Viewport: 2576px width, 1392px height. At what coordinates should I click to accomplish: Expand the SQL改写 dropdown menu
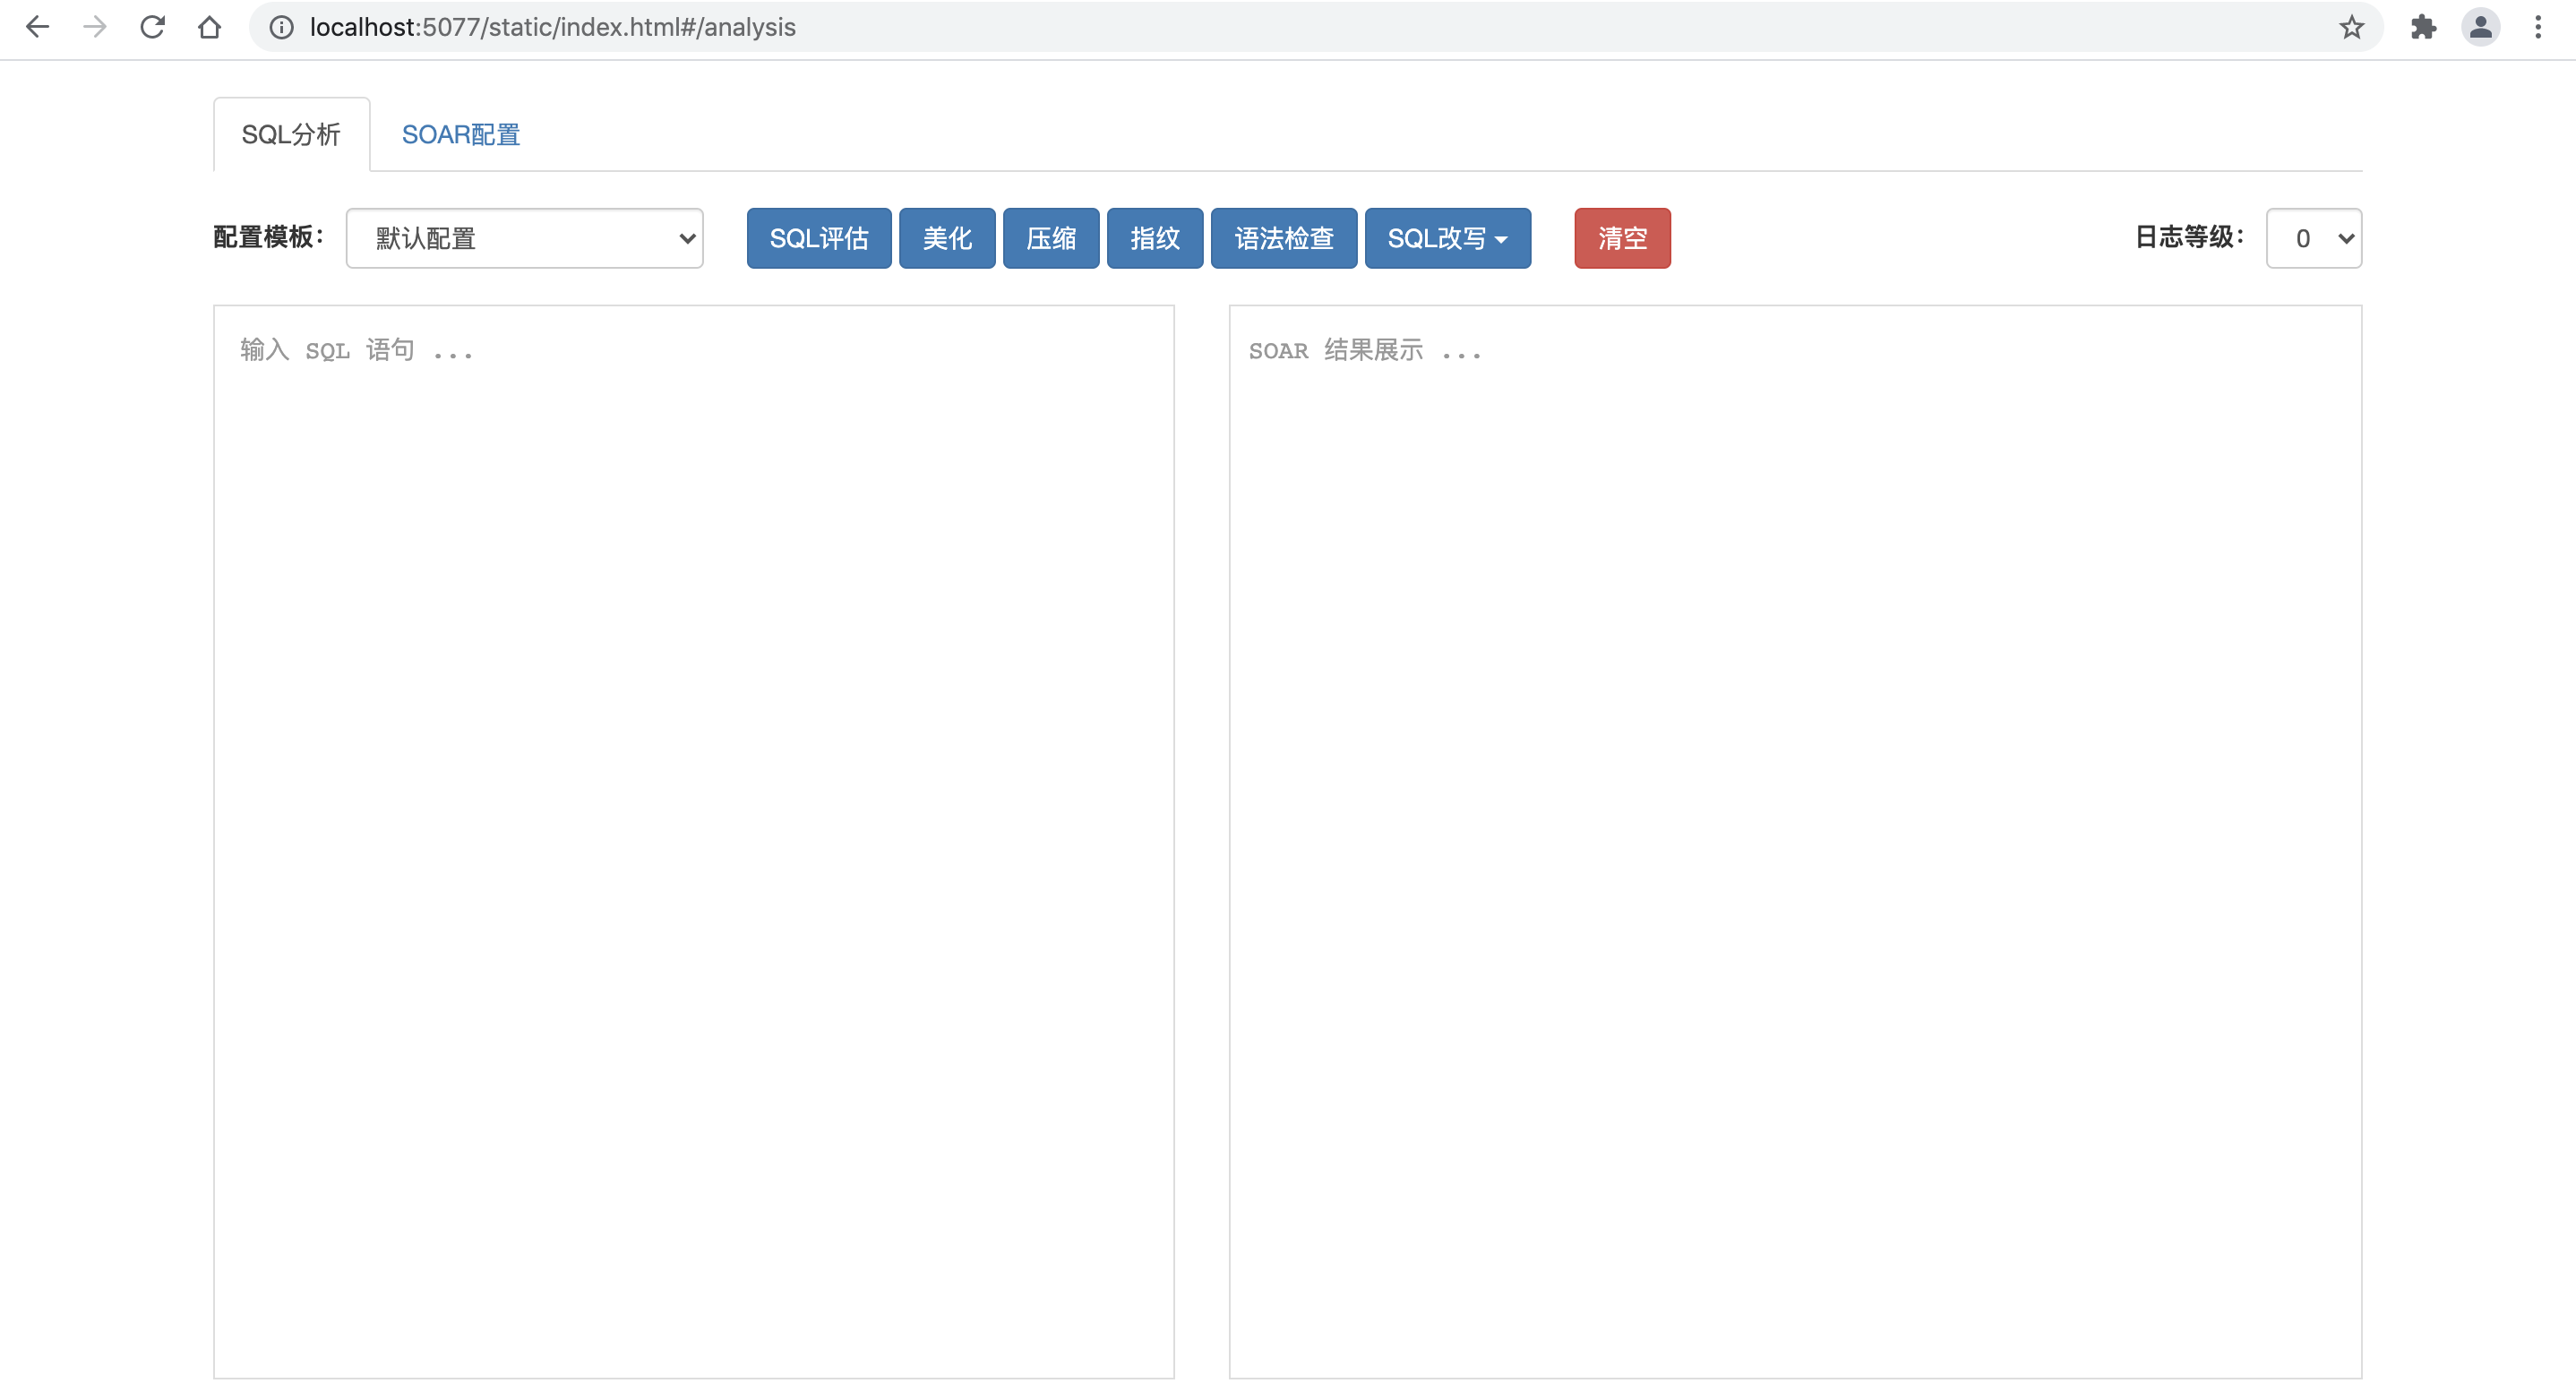[1447, 236]
